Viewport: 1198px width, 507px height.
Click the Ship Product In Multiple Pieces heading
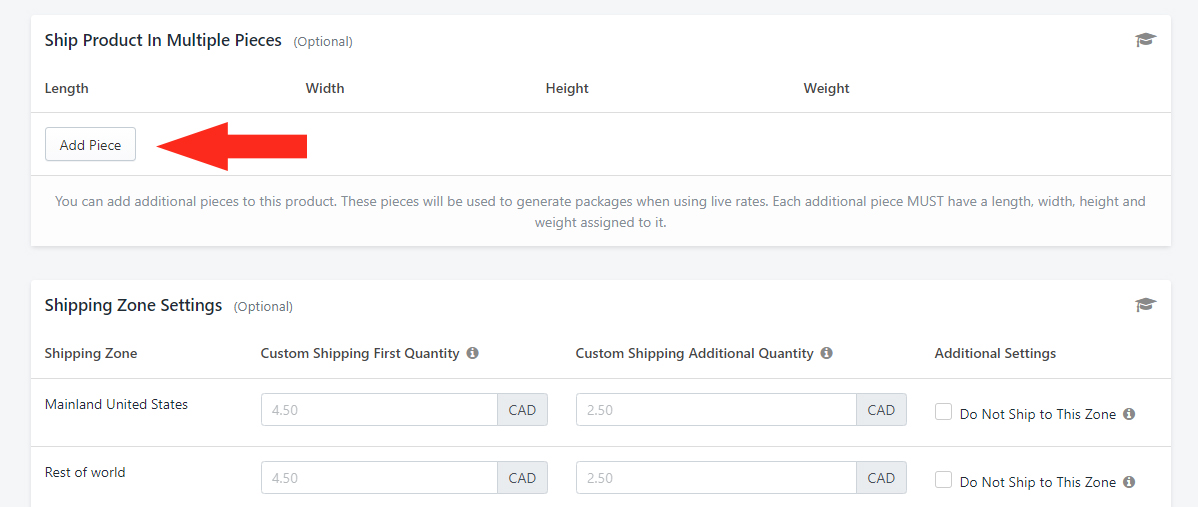pos(164,40)
